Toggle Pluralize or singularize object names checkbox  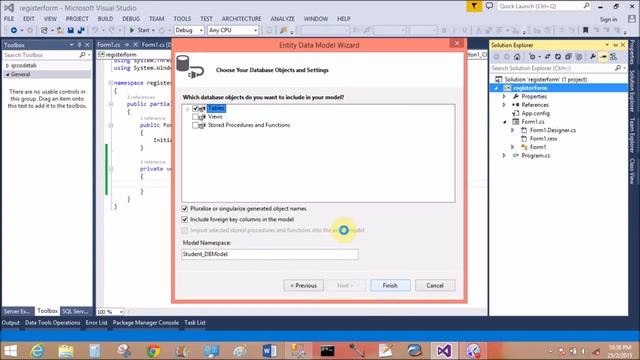coord(184,209)
